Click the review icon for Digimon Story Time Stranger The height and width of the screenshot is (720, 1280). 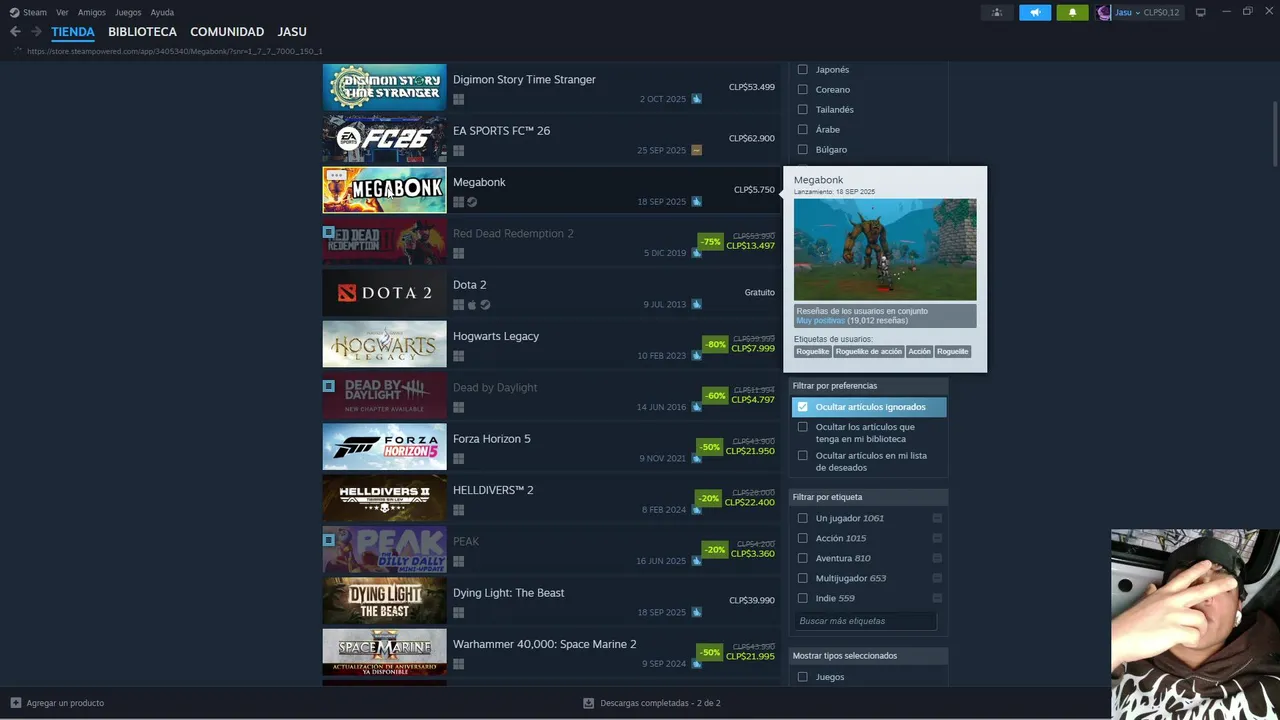coord(696,99)
